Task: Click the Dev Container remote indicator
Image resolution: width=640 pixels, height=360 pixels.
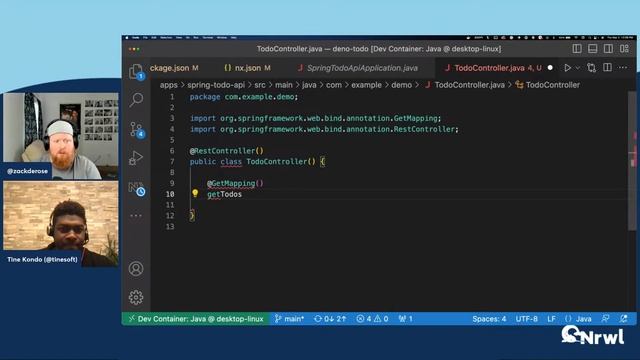Action: [x=196, y=319]
